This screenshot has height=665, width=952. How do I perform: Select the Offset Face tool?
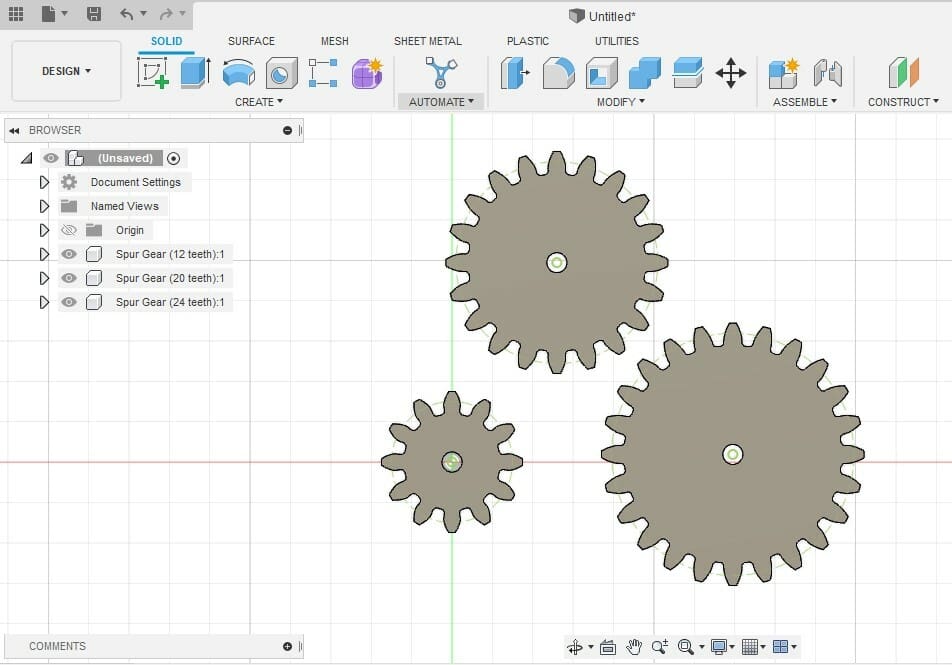tap(688, 73)
